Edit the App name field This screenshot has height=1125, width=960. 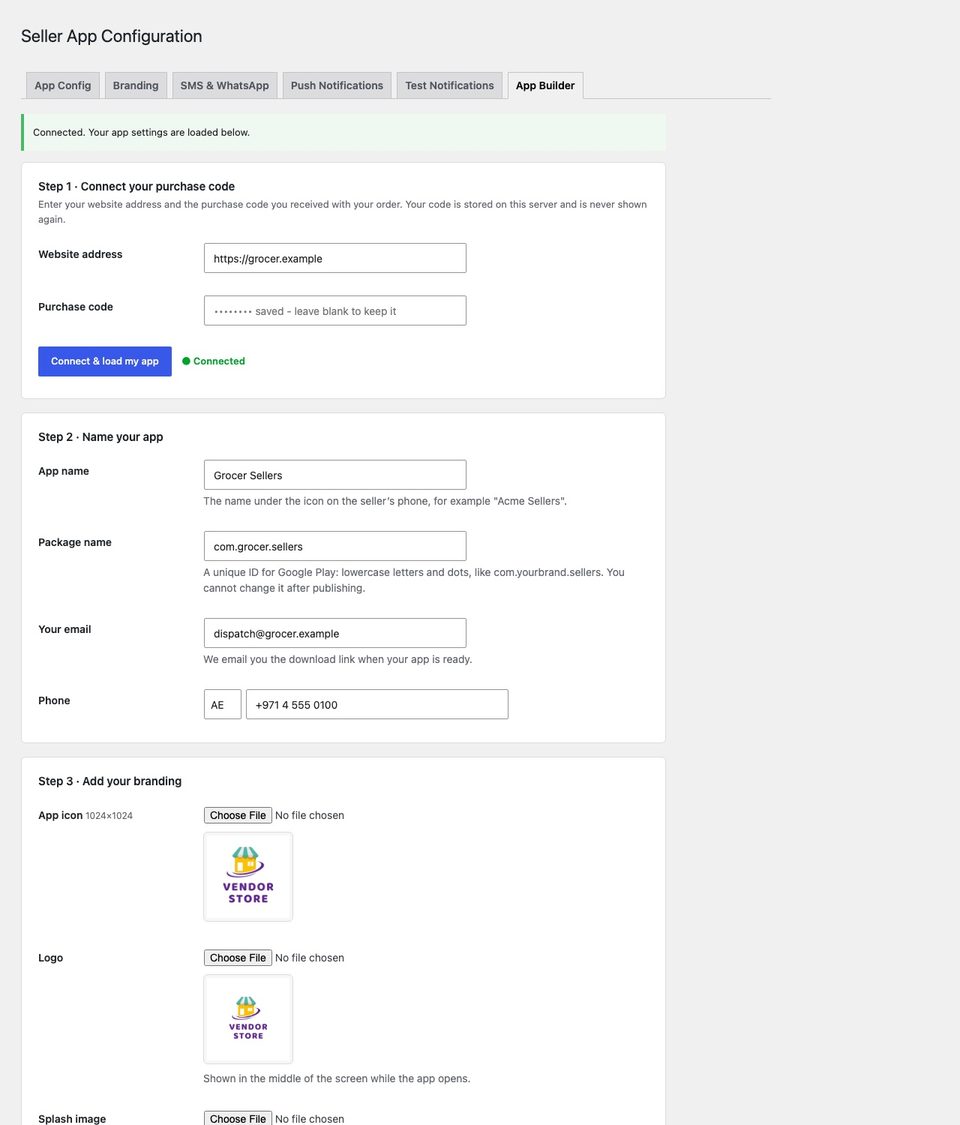coord(335,475)
